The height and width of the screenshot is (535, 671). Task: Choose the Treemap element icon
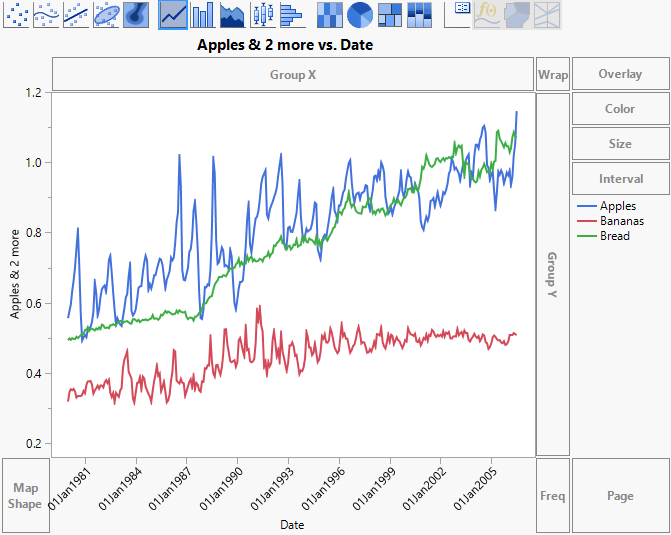(389, 14)
